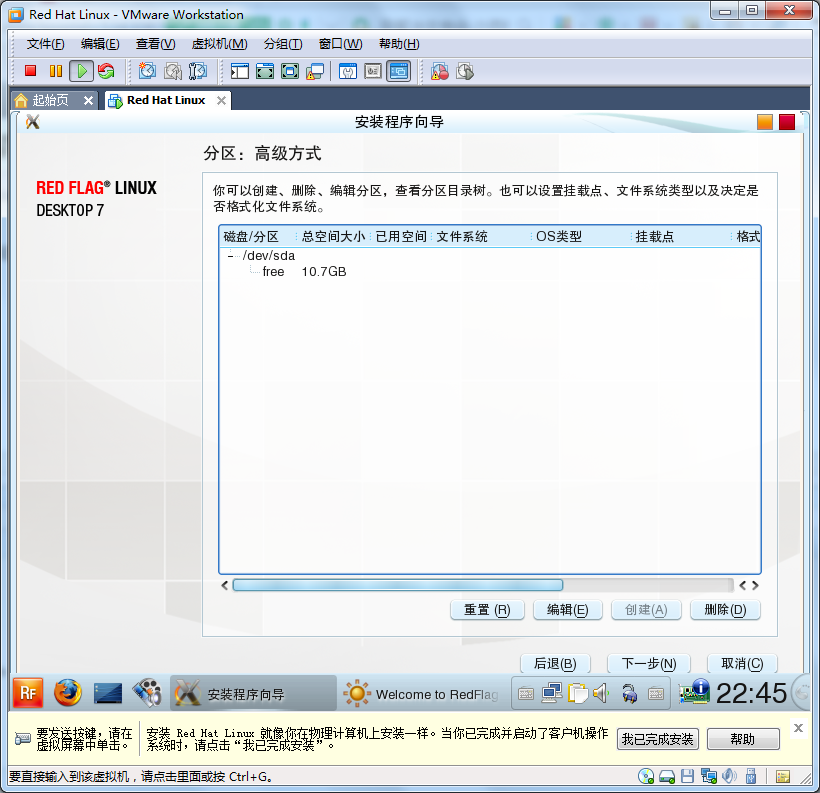
Task: Open the 查看(V) menu
Action: point(155,44)
